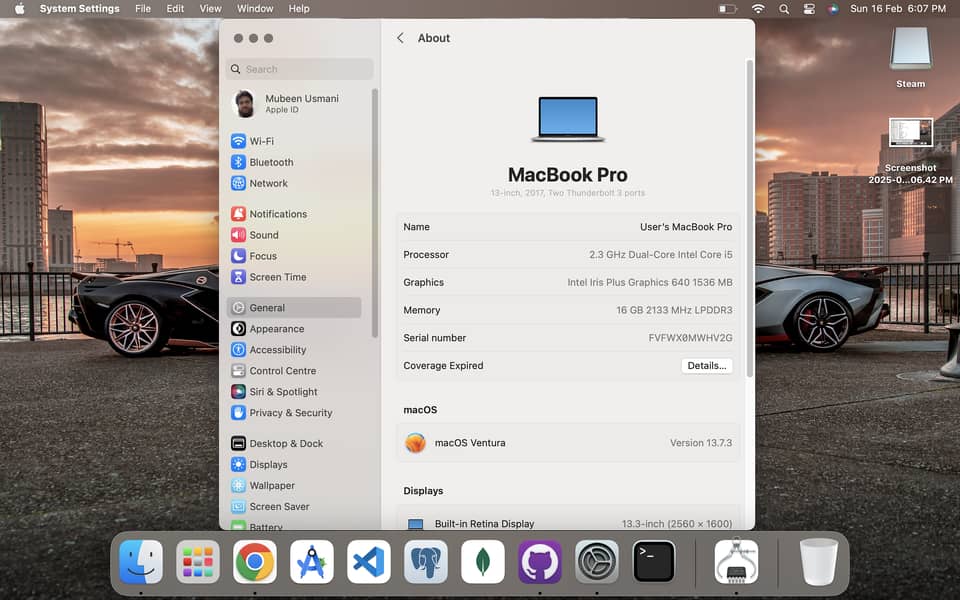
Task: Open Mubeen Usmani Apple ID
Action: 286,103
